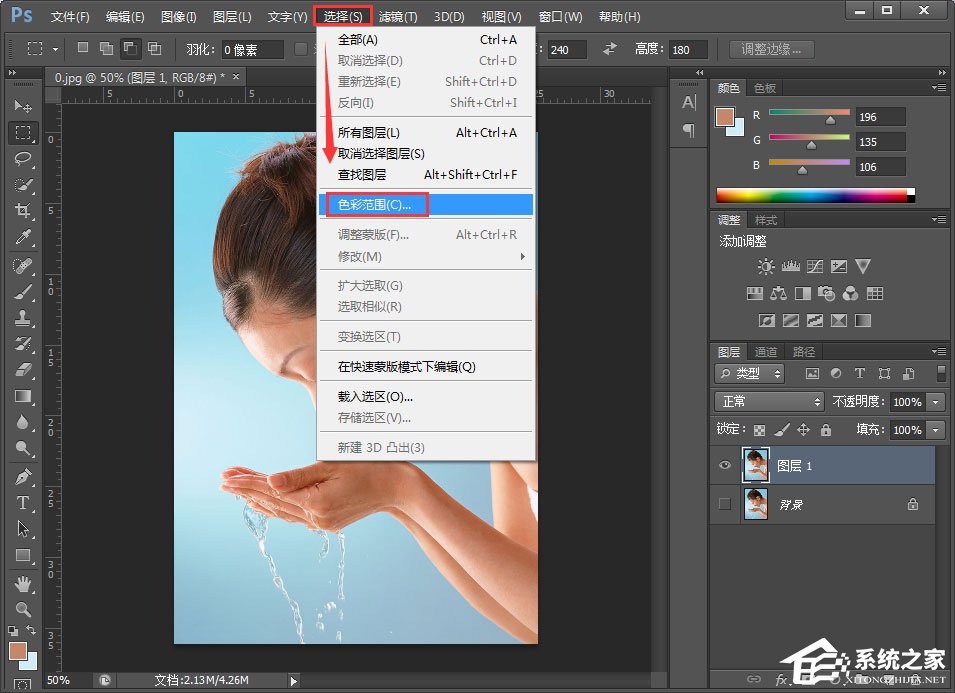Select the Move tool in the toolbar
Viewport: 955px width, 693px height.
(x=22, y=106)
